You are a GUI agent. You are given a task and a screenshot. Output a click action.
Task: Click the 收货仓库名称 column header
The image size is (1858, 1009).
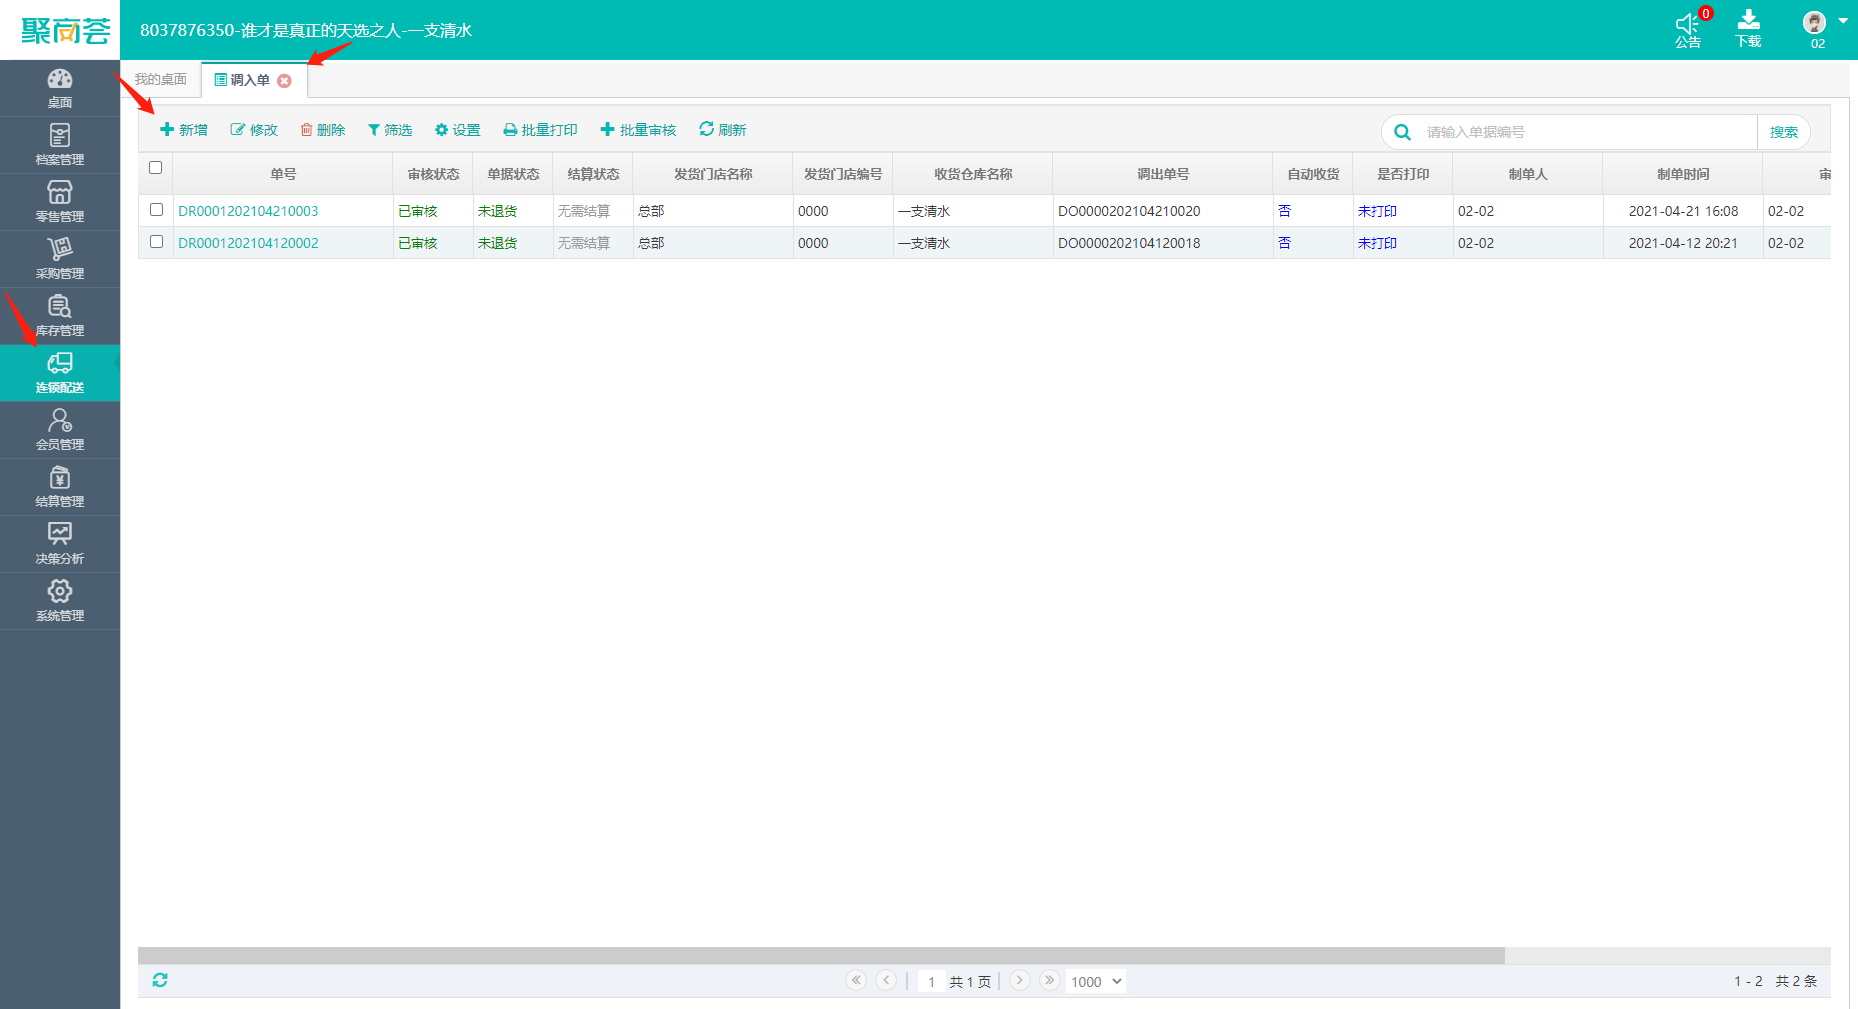973,174
